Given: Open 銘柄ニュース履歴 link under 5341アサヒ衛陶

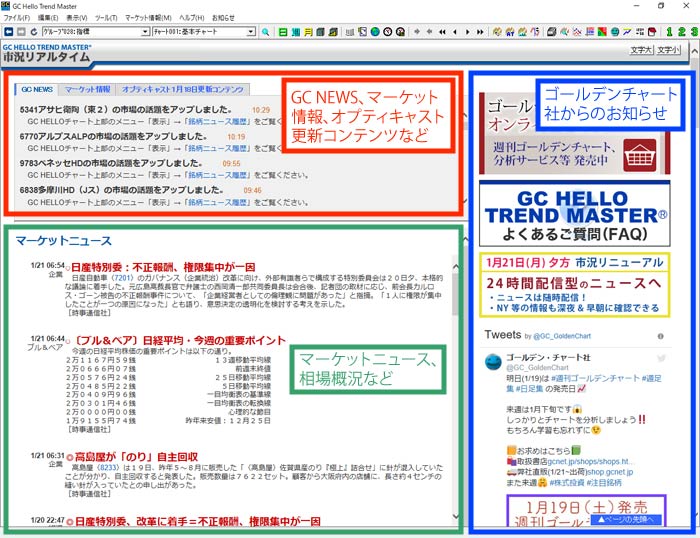Looking at the screenshot, I should [x=217, y=121].
